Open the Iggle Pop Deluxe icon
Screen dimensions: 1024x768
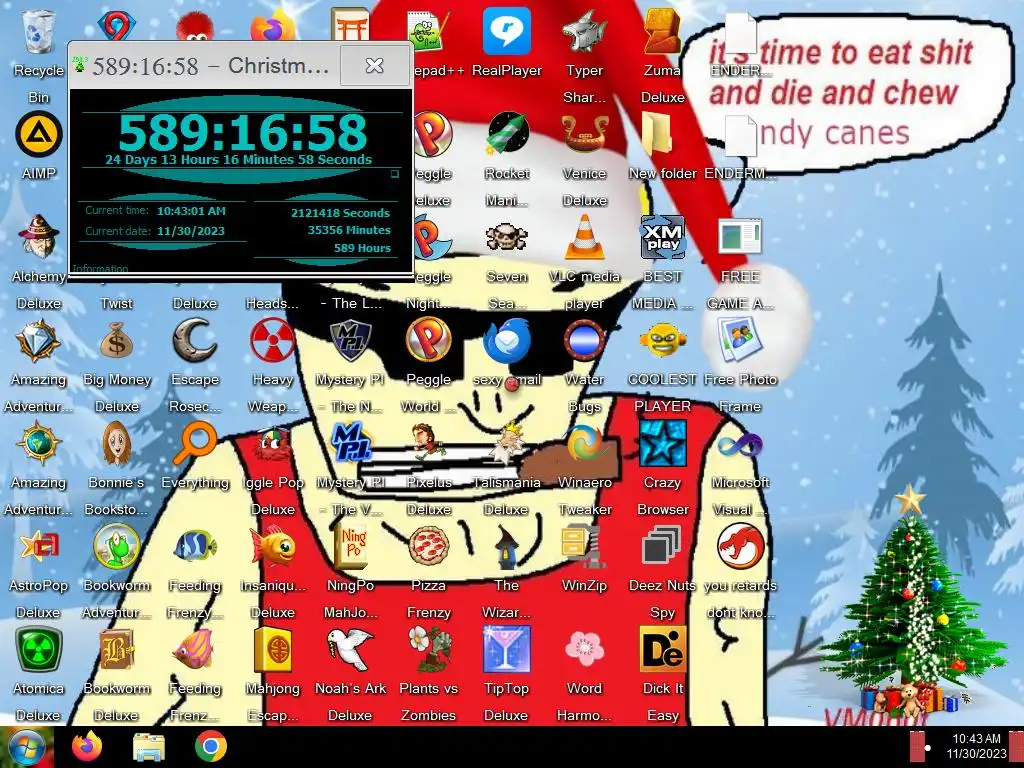pyautogui.click(x=272, y=443)
